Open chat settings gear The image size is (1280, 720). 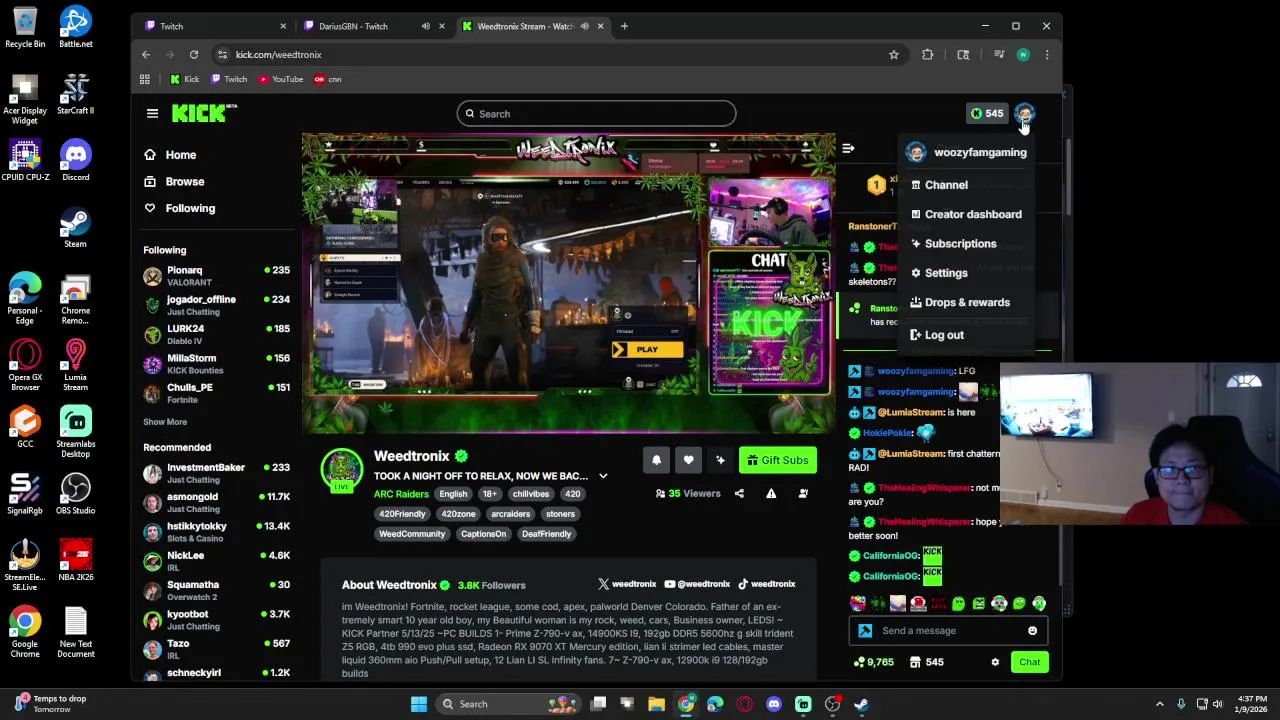(x=995, y=662)
